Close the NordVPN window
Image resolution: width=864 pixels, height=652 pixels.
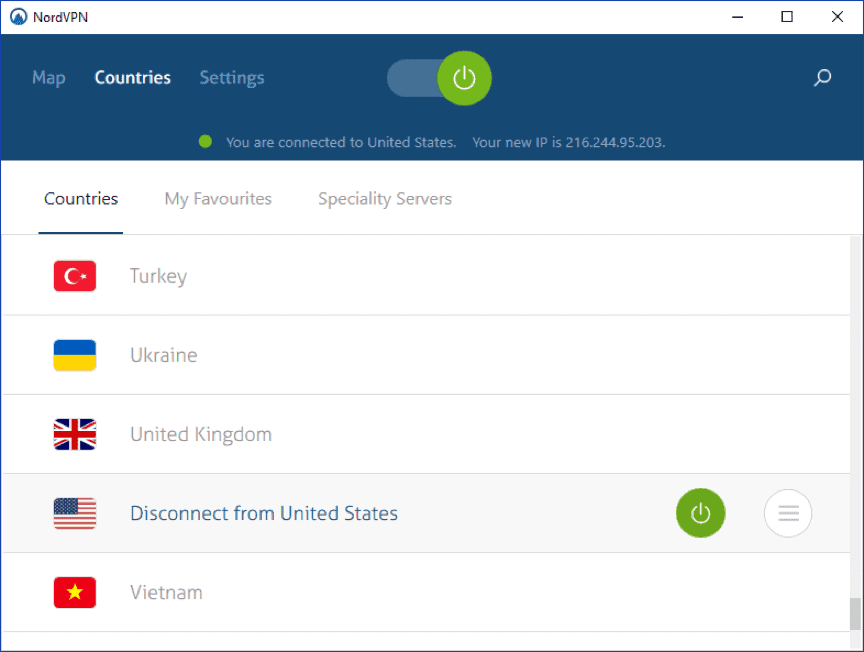(x=837, y=17)
